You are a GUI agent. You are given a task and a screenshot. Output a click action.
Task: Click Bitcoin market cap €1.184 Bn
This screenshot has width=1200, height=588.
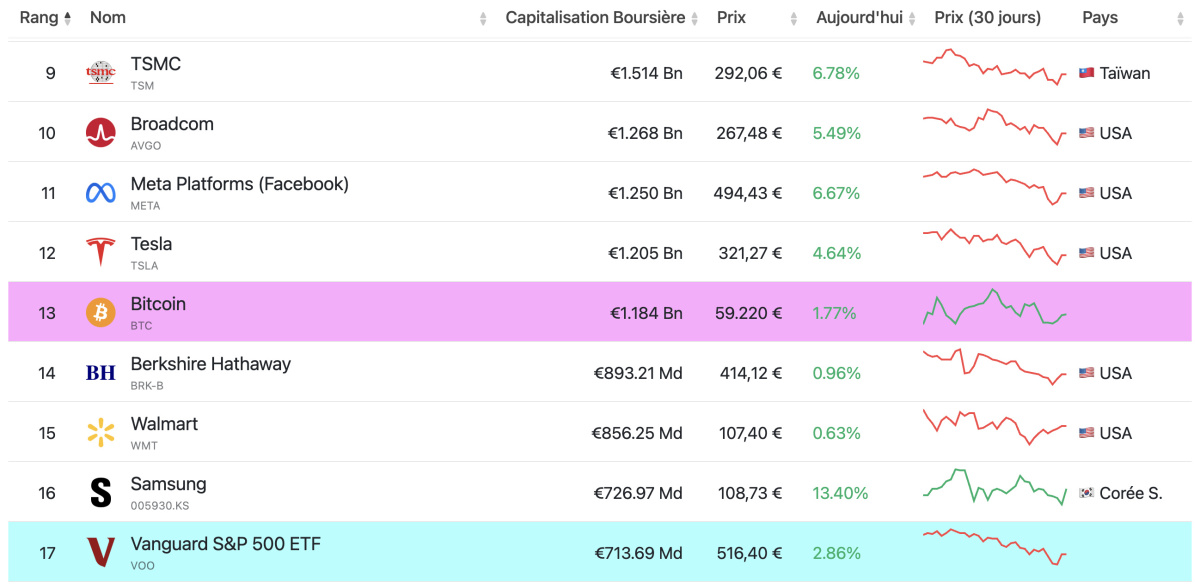coord(646,313)
